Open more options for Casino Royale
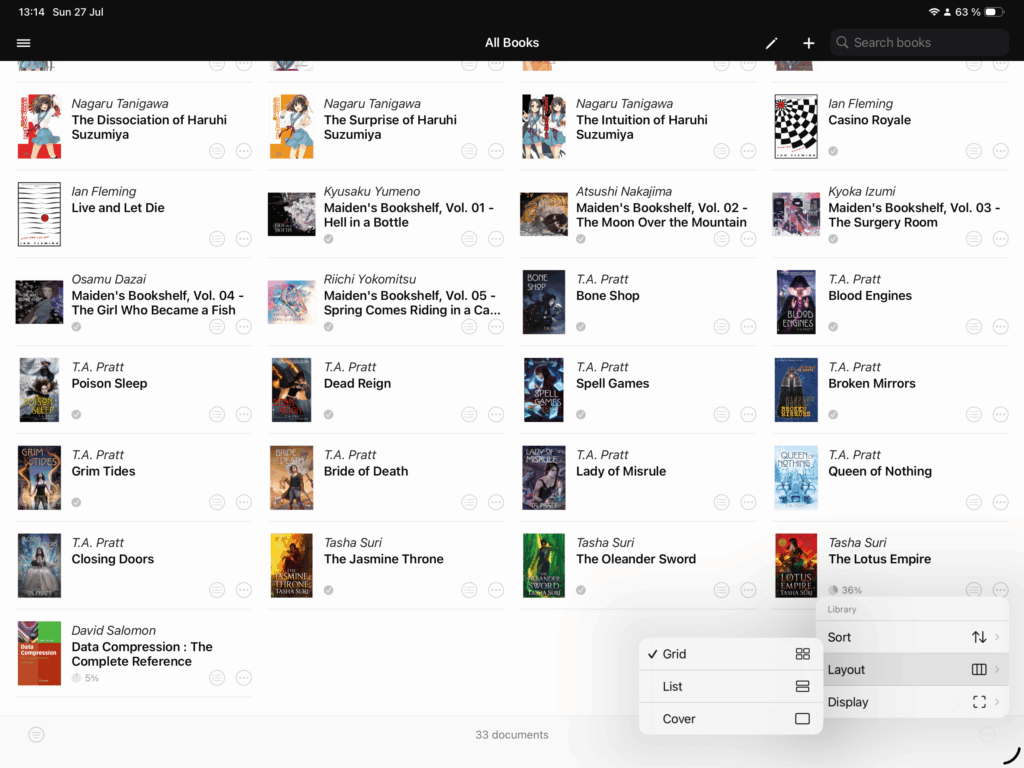Image resolution: width=1024 pixels, height=768 pixels. tap(1000, 151)
